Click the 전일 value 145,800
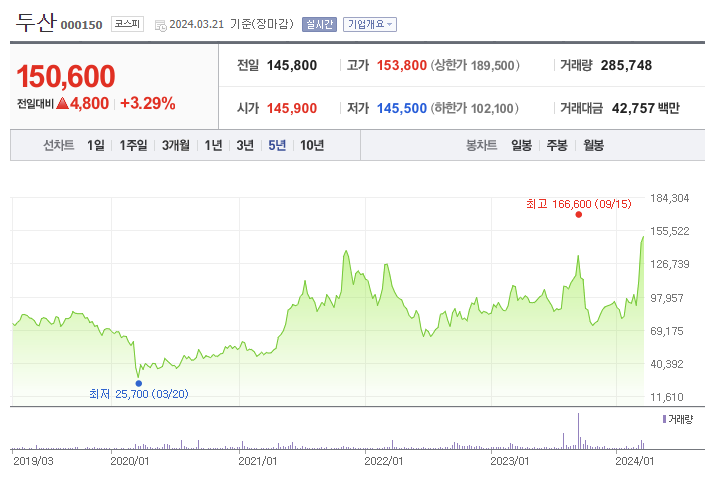 tap(292, 66)
